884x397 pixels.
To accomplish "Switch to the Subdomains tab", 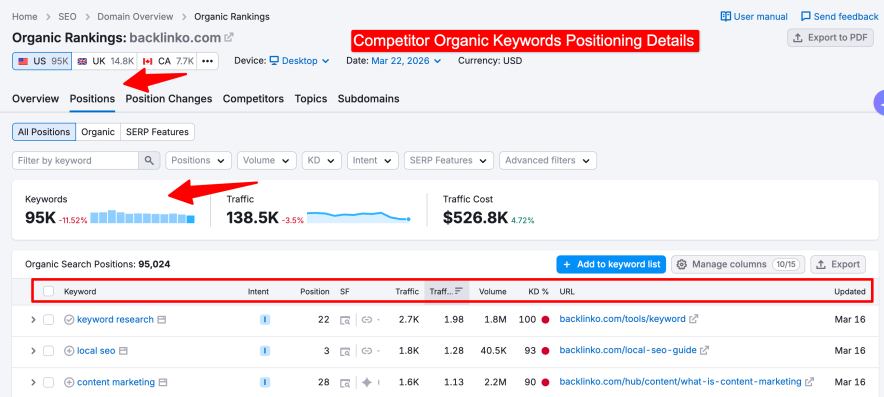I will 369,99.
